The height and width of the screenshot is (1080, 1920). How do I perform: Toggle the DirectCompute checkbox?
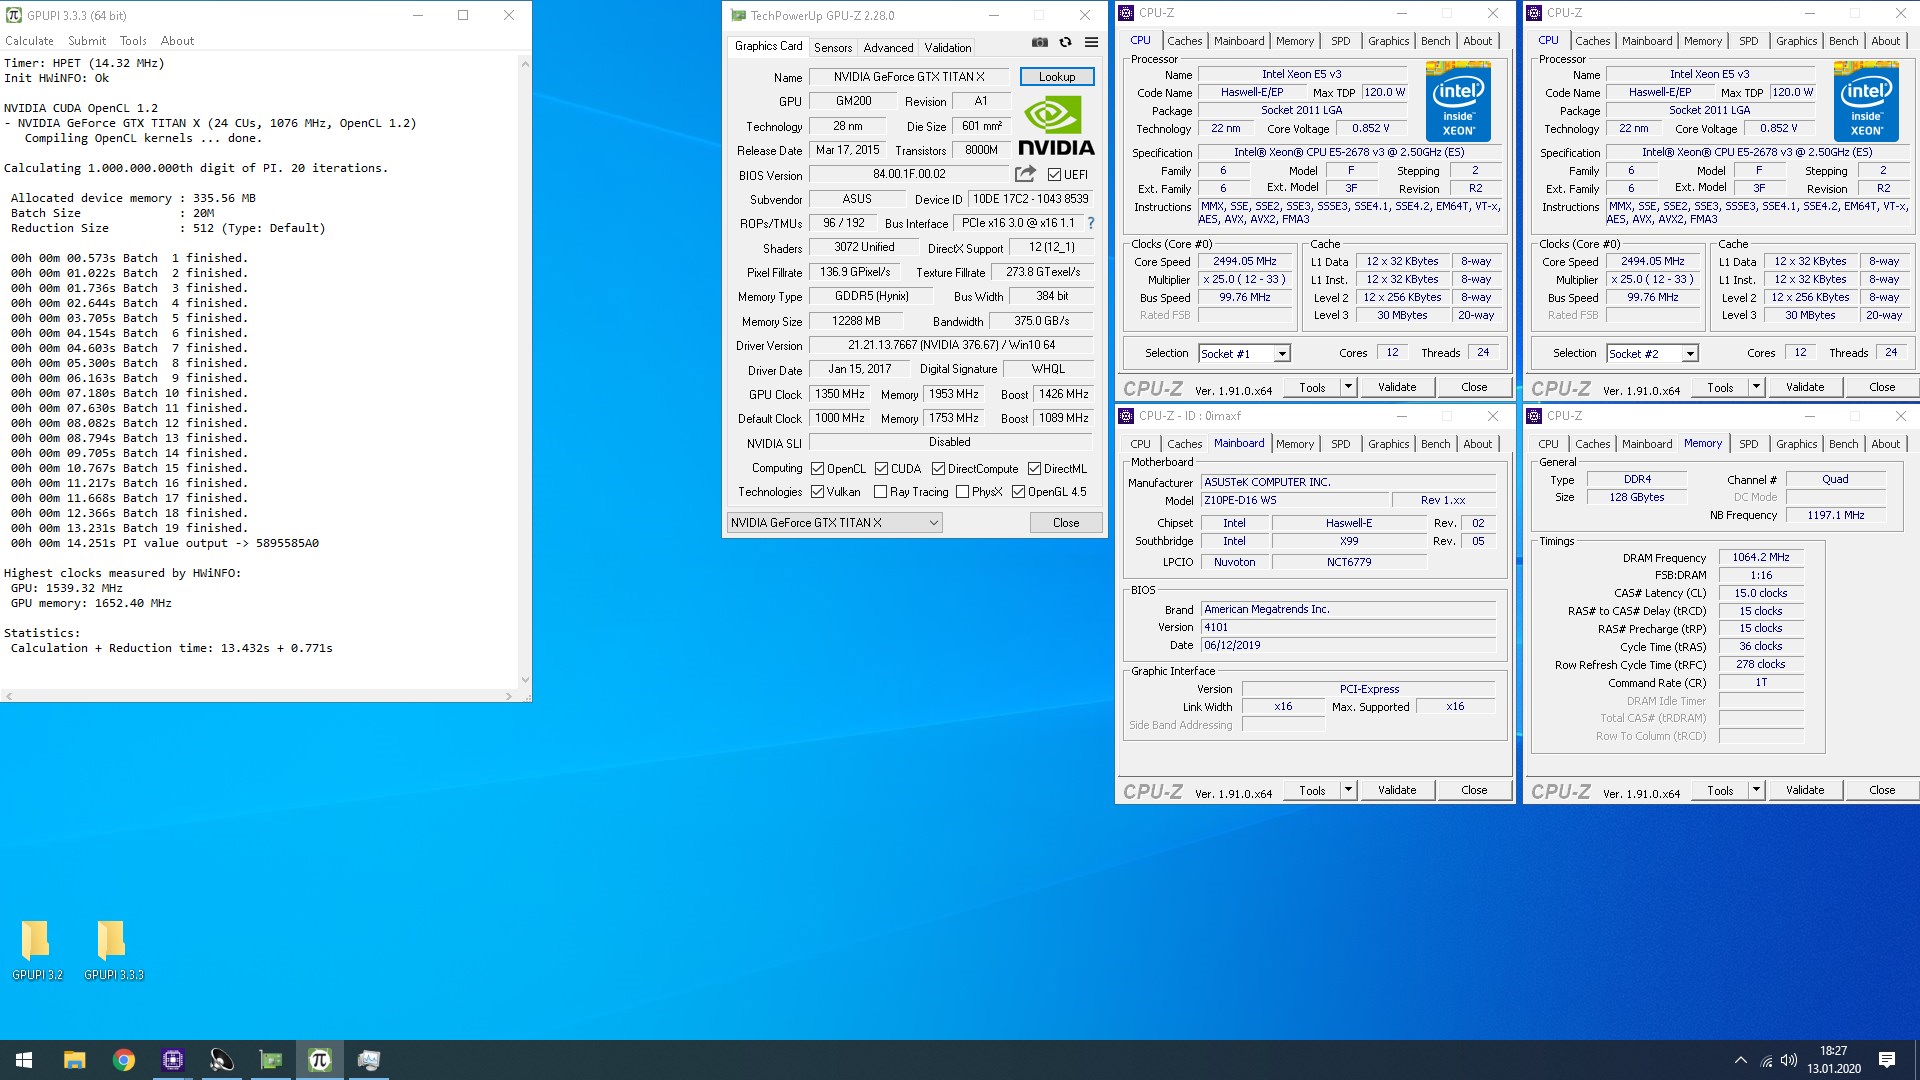coord(938,469)
